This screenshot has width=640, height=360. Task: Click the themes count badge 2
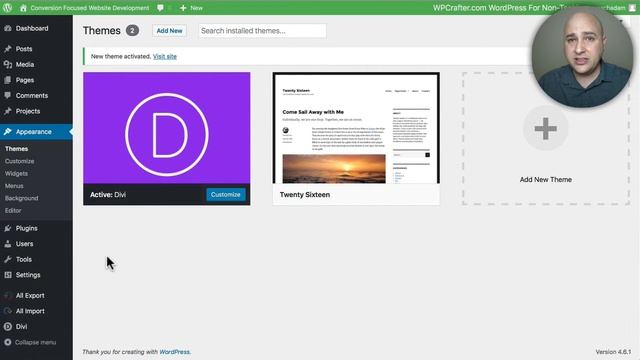click(x=132, y=31)
